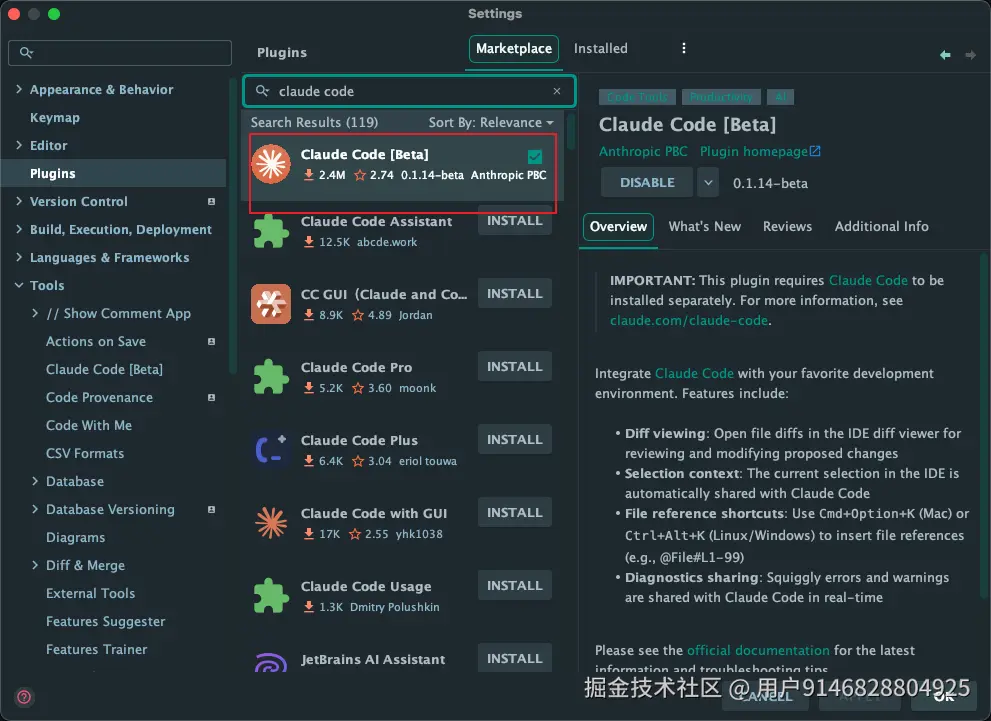Open the plugins more-options kebab menu
This screenshot has width=991, height=721.
pos(683,49)
